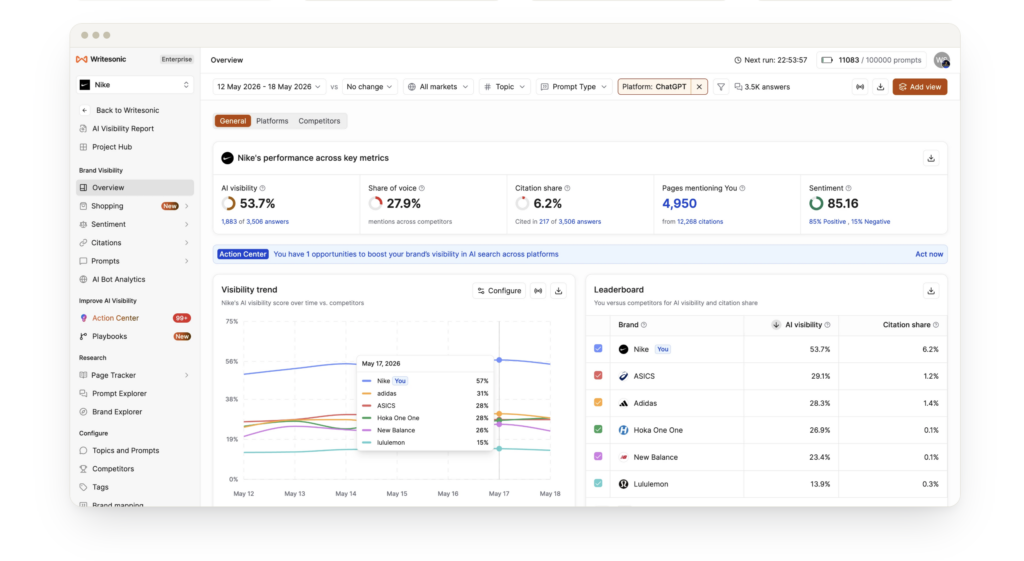This screenshot has width=1024, height=561.
Task: Toggle the Hoka One One checkbox
Action: pyautogui.click(x=598, y=429)
